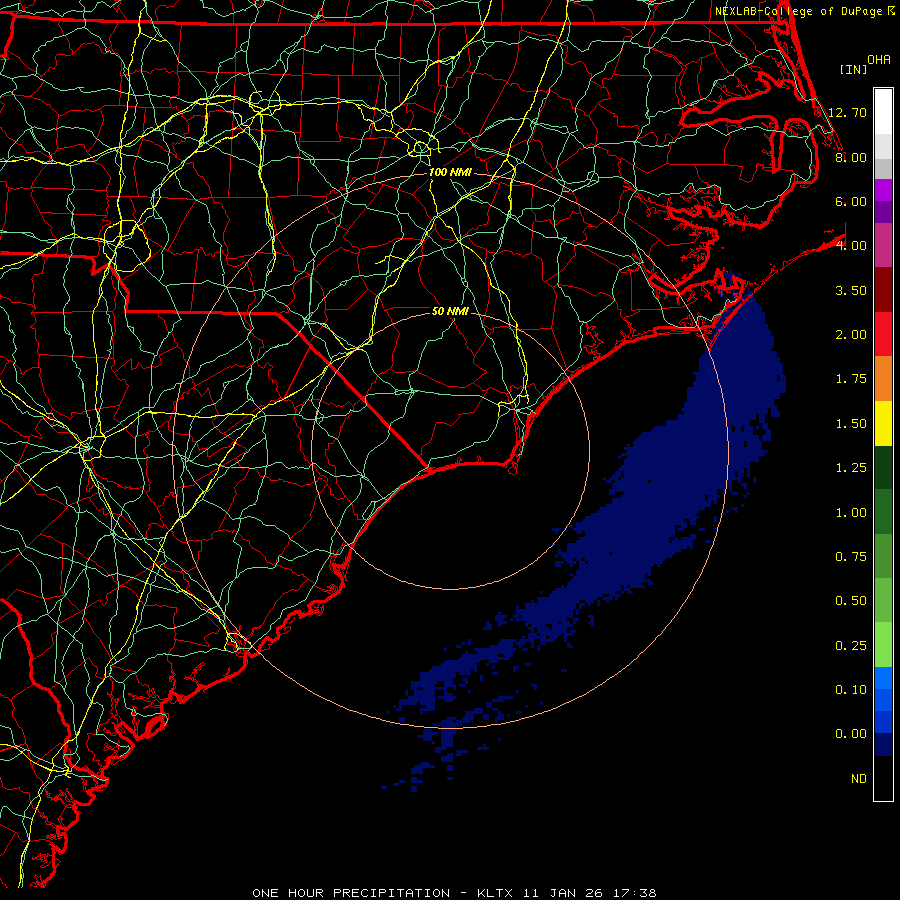Screen dimensions: 900x900
Task: Select the black ND swatch in legend
Action: point(883,778)
